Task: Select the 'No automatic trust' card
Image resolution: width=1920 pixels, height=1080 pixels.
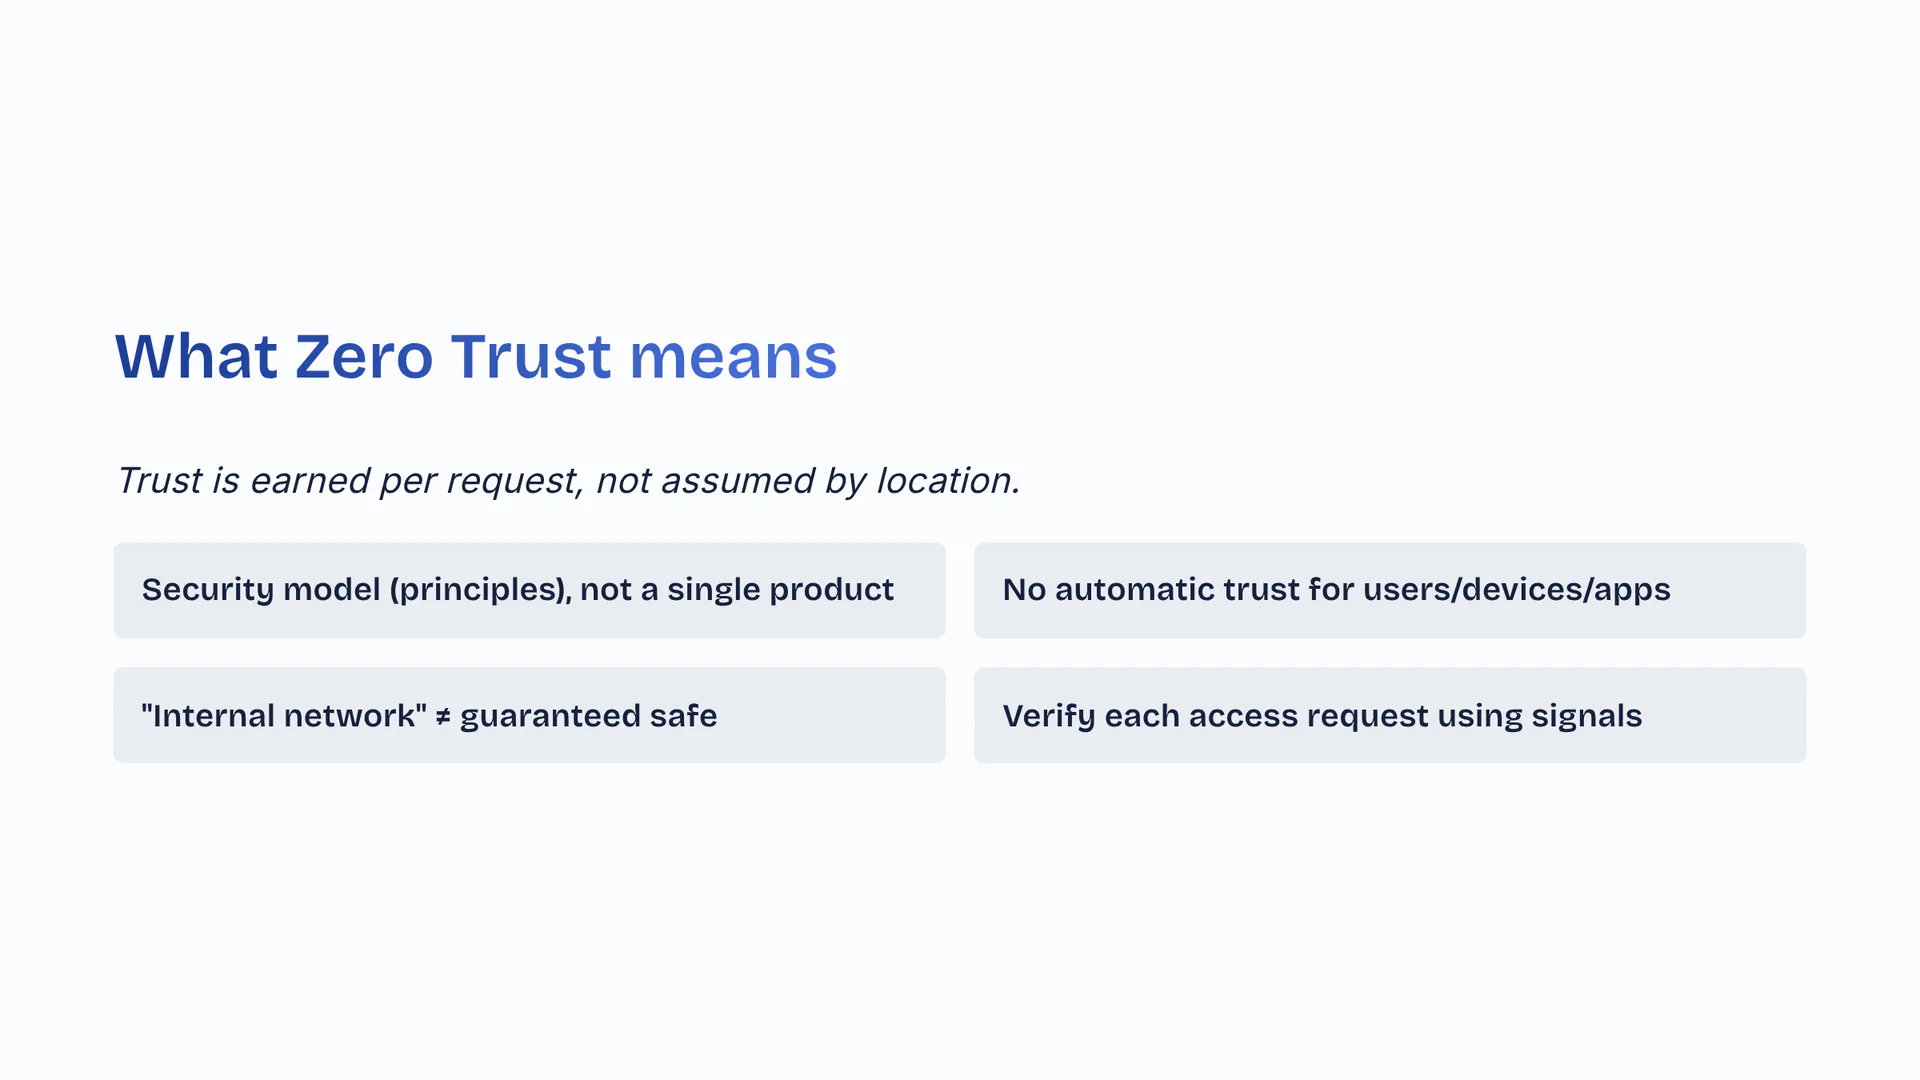Action: click(1389, 590)
